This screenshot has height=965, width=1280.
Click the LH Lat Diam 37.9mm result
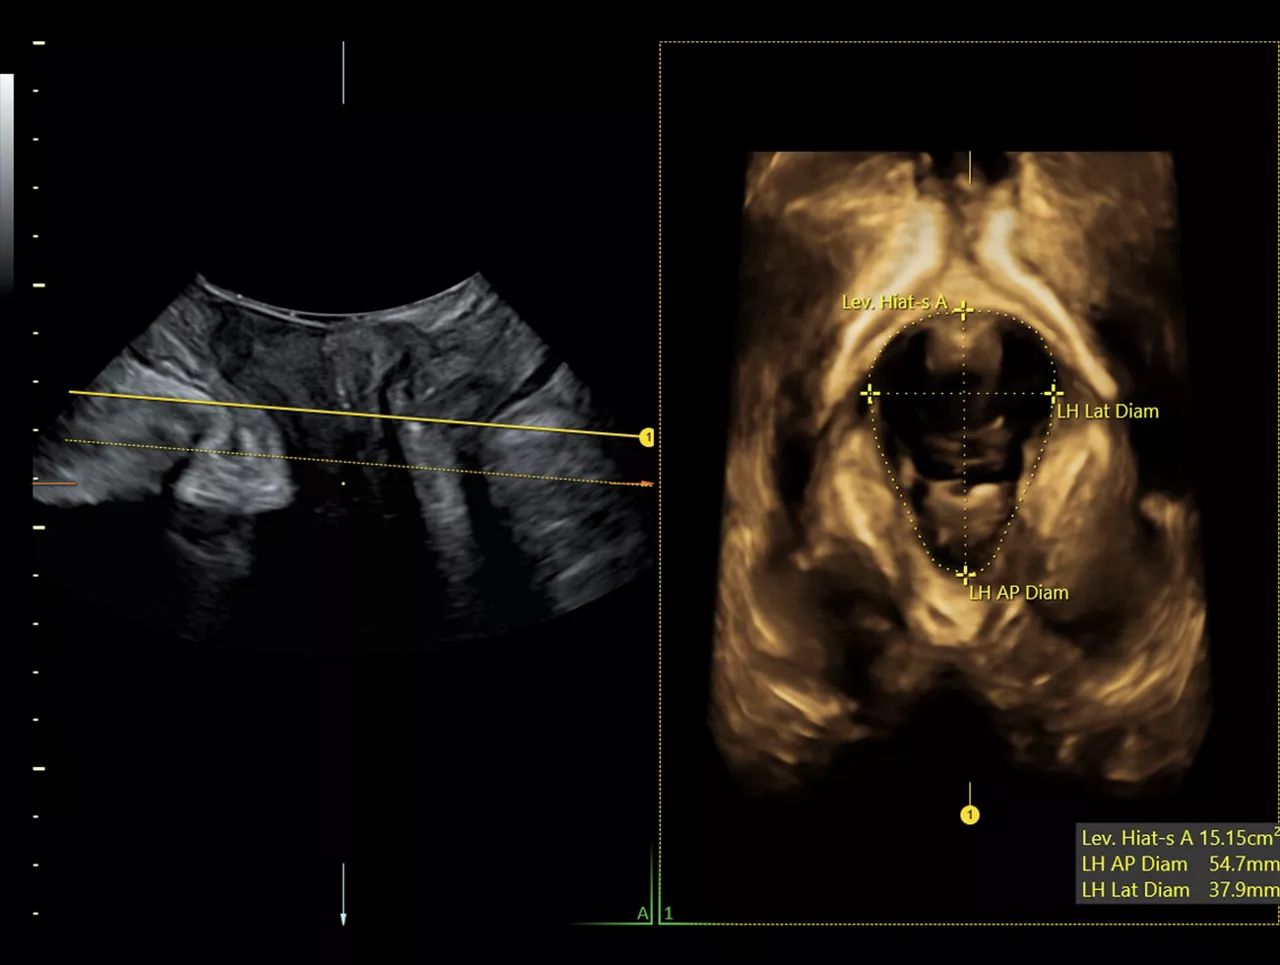click(1179, 890)
